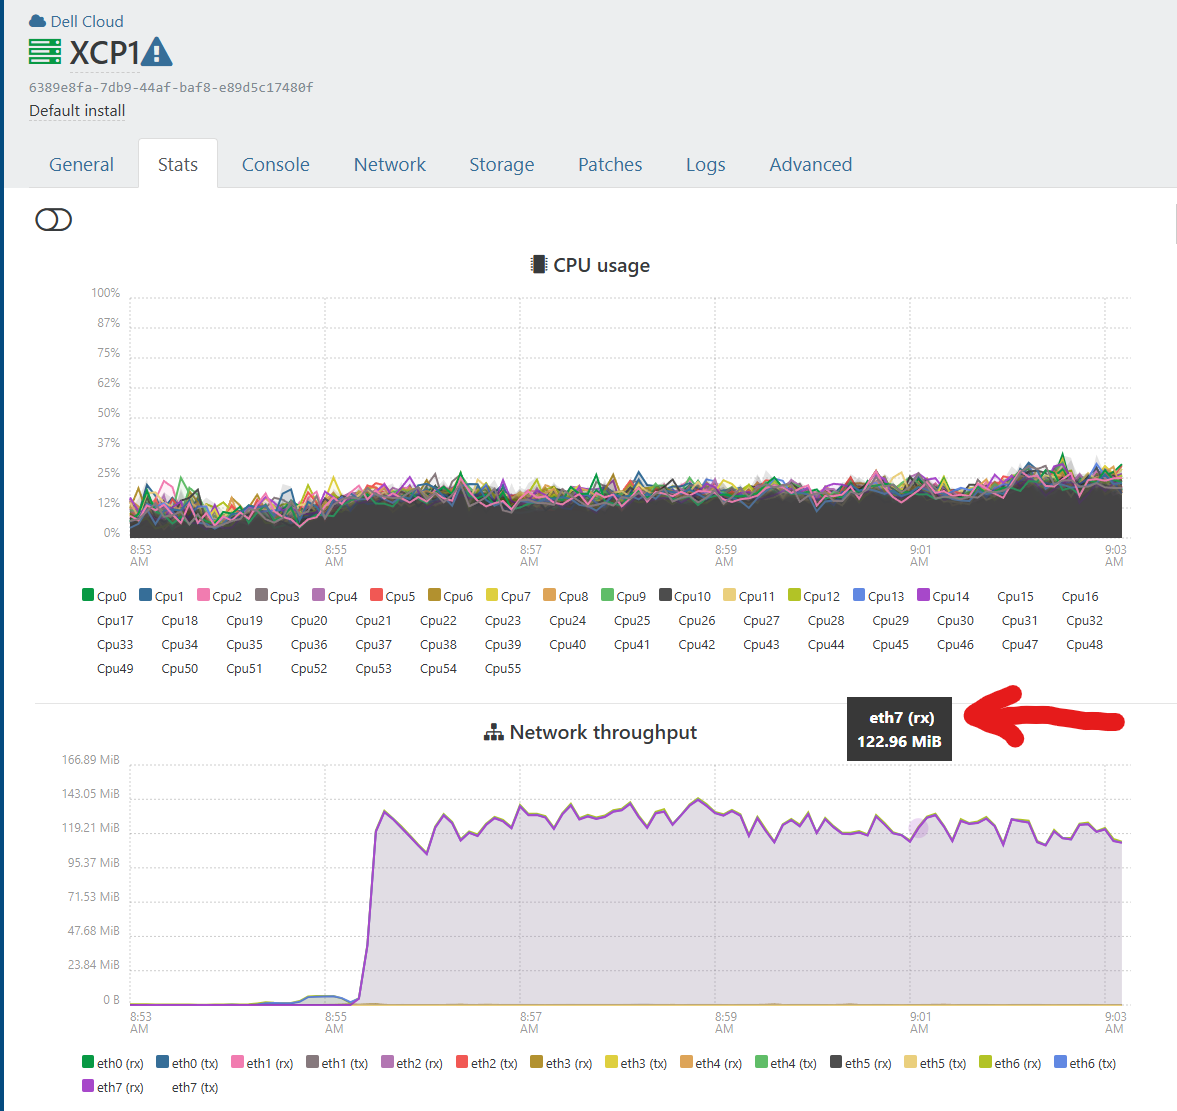Go to the Storage tab

click(x=501, y=165)
